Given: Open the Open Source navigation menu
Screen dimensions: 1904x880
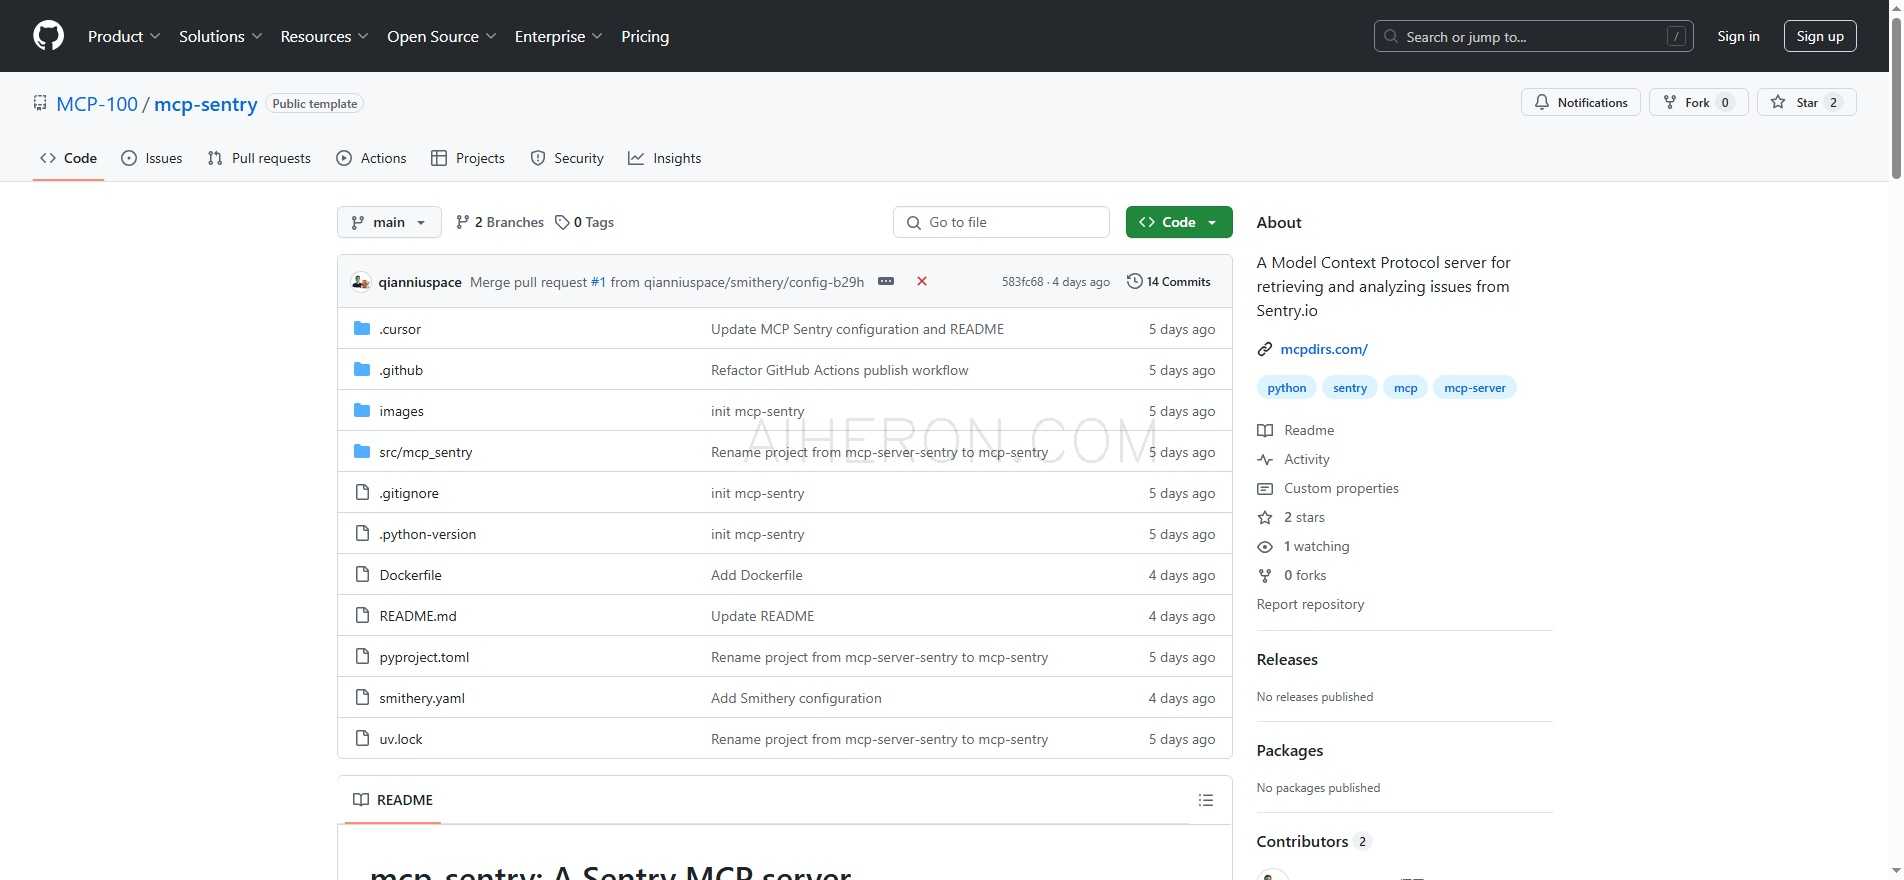Looking at the screenshot, I should click(441, 36).
